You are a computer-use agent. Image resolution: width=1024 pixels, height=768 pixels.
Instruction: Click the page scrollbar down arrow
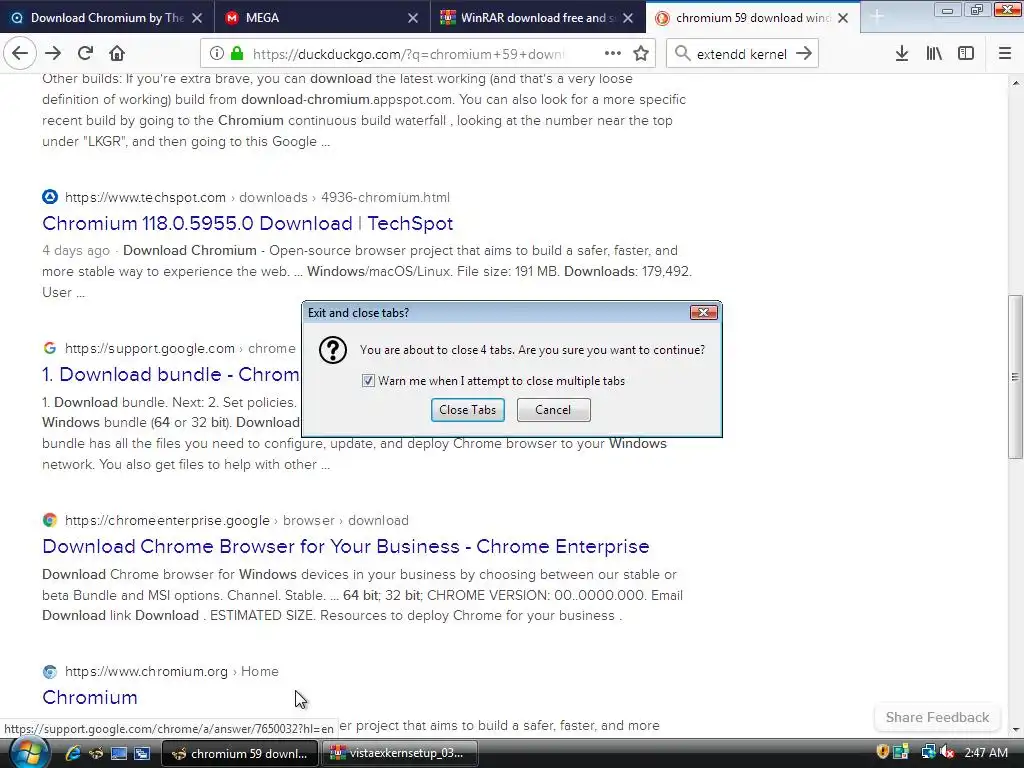[x=1016, y=729]
